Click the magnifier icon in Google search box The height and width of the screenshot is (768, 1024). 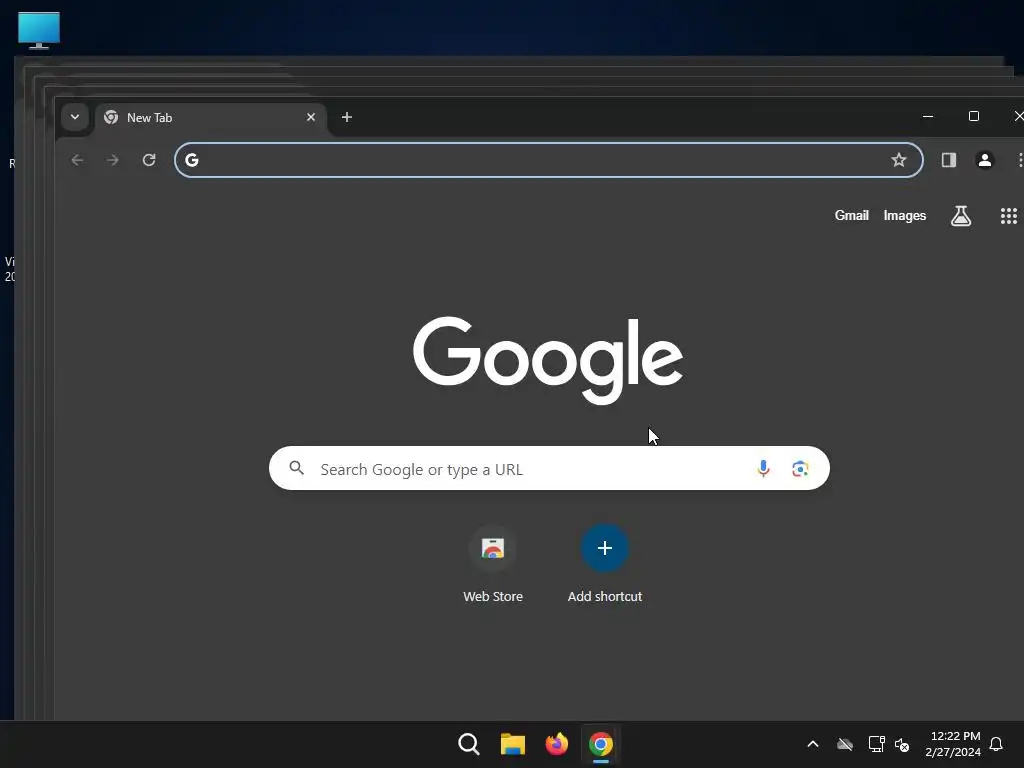coord(296,468)
